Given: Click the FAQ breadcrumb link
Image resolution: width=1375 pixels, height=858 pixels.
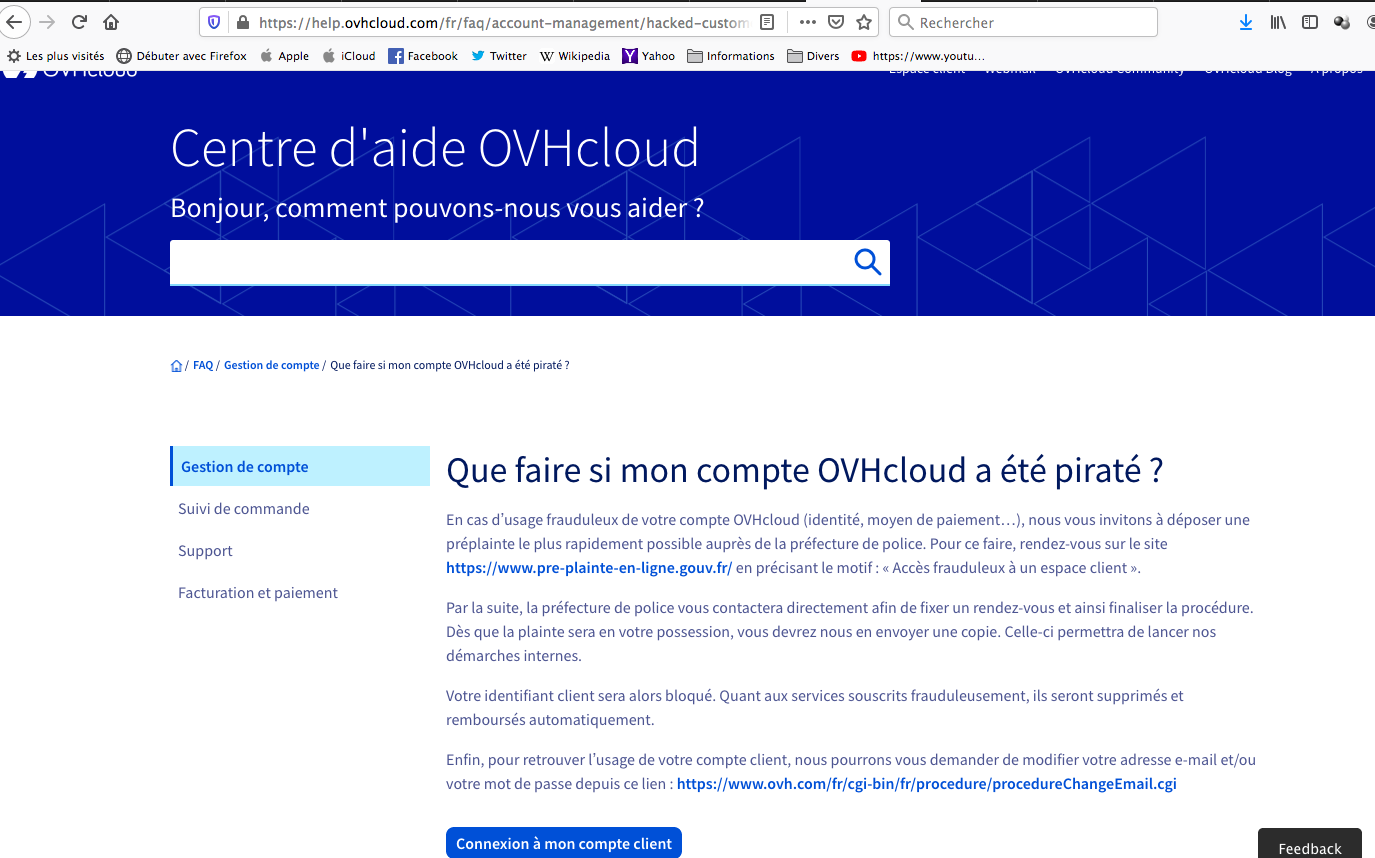Looking at the screenshot, I should pyautogui.click(x=203, y=365).
